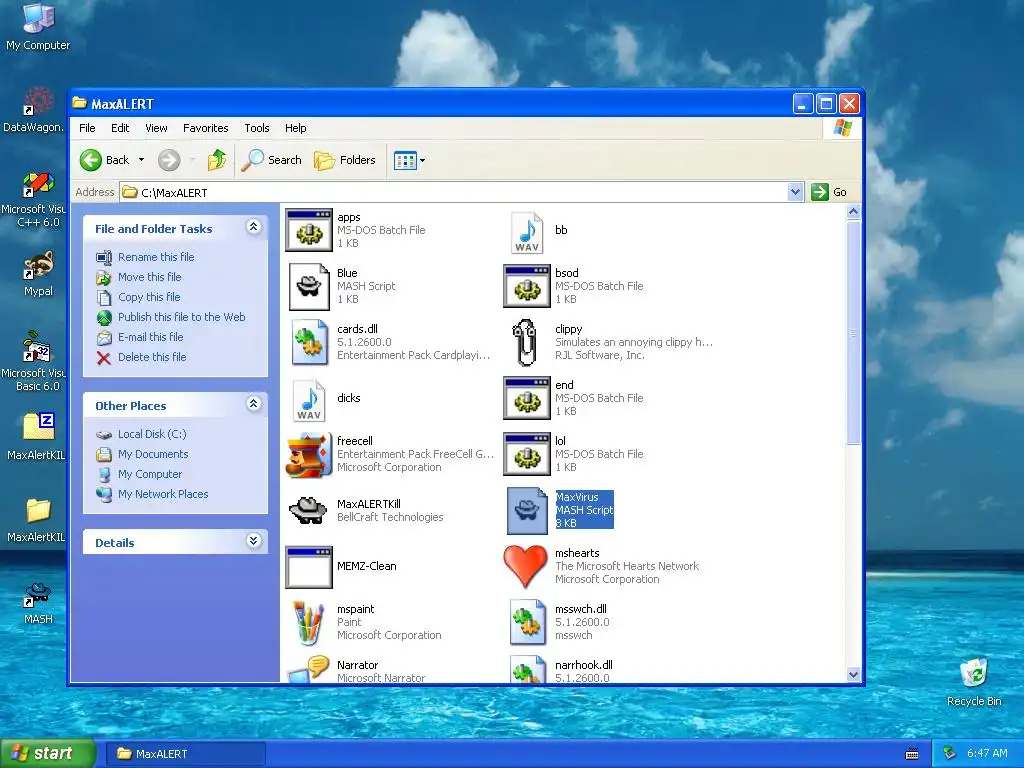Open the Search pane
The height and width of the screenshot is (768, 1024).
tap(271, 160)
